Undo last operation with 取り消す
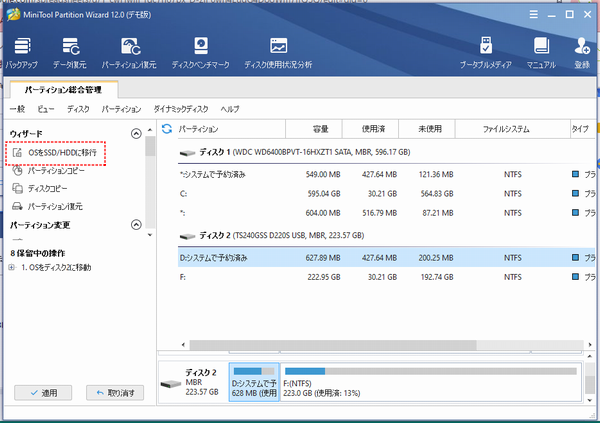Viewport: 600px width, 423px height. tap(115, 393)
